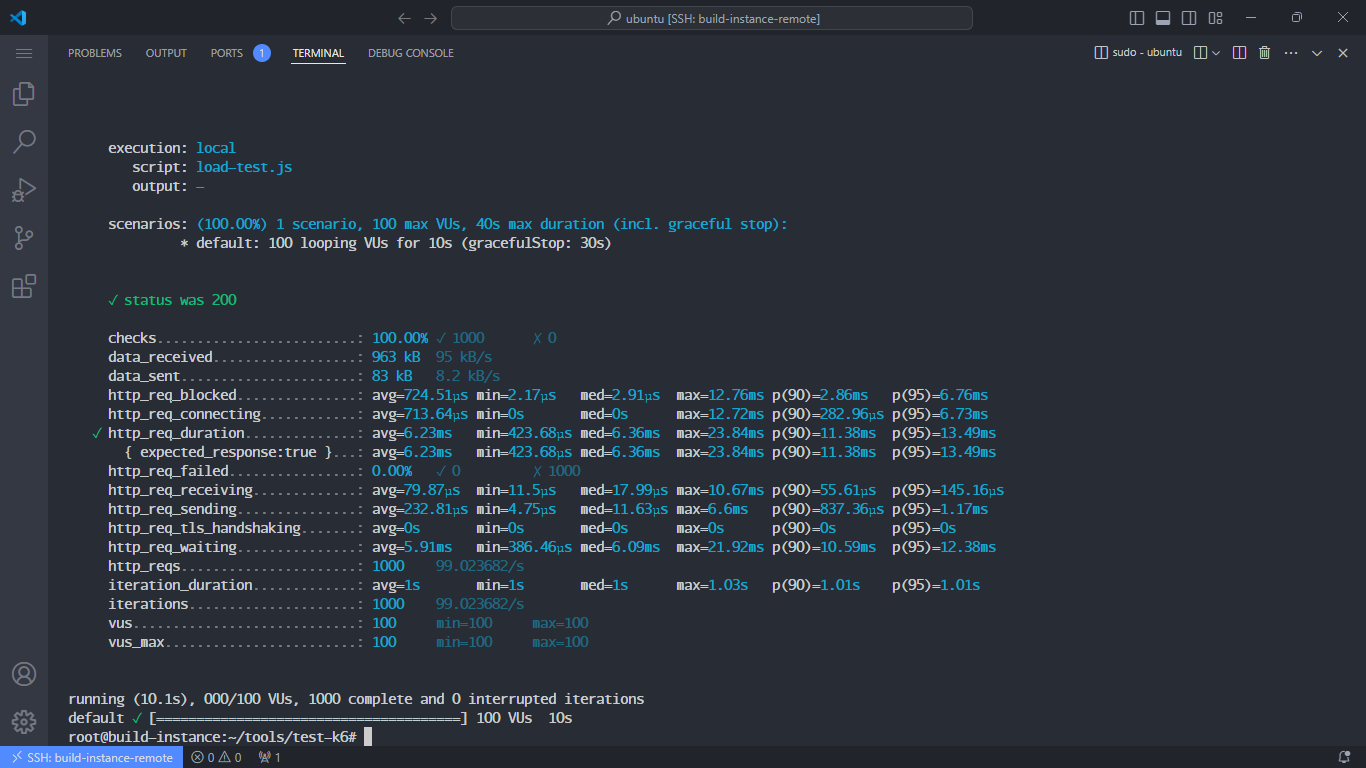The image size is (1366, 768).
Task: Close the terminal panel with X
Action: pos(1343,53)
